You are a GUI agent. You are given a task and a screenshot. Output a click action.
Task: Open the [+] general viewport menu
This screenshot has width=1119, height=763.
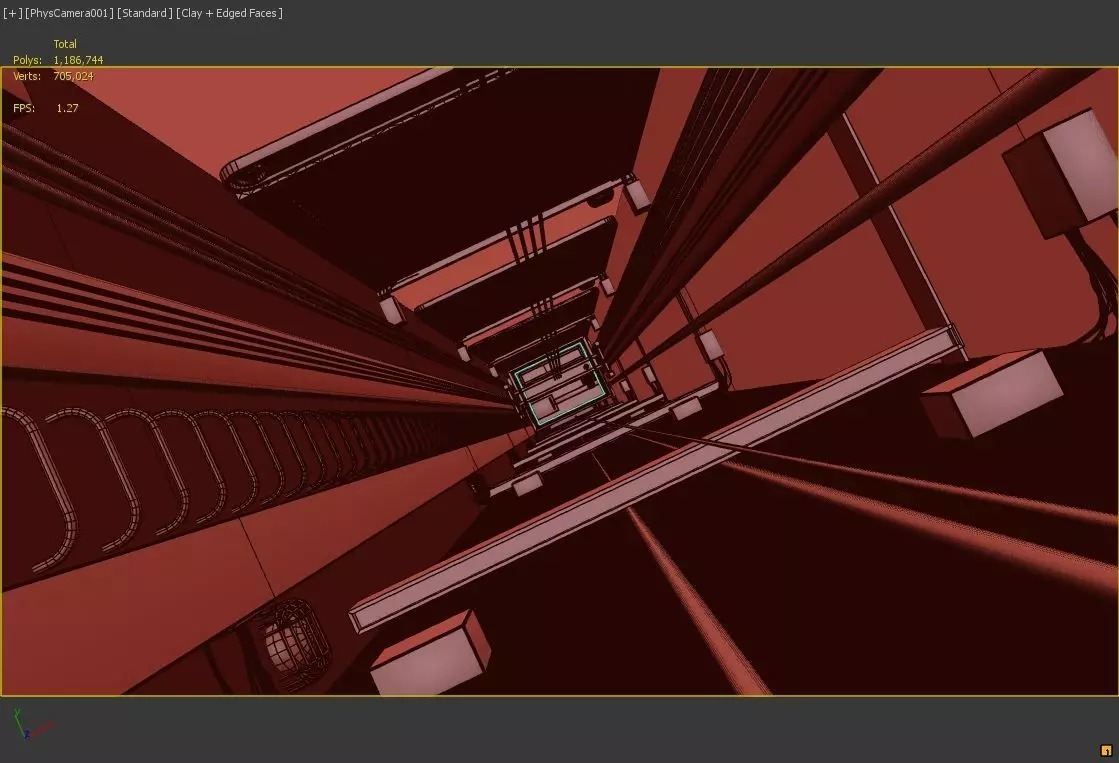tap(12, 13)
